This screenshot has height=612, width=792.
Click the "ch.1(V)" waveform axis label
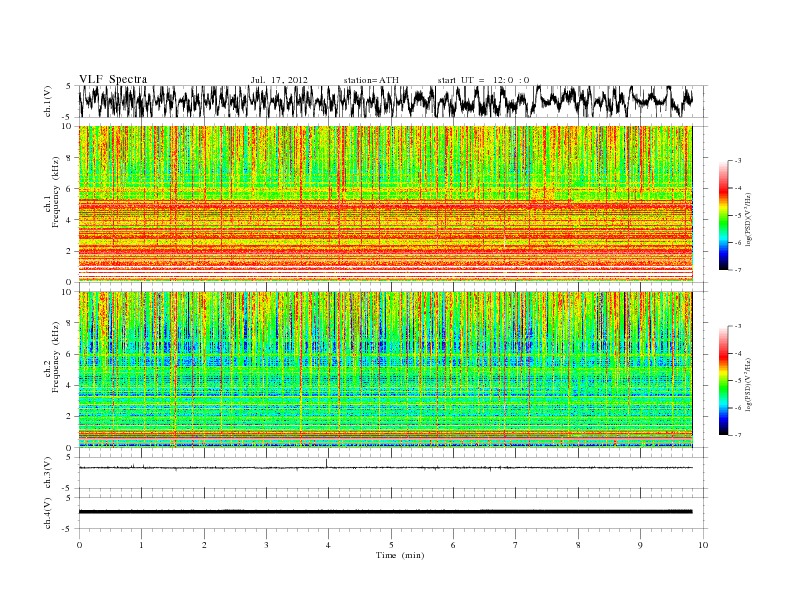click(47, 101)
